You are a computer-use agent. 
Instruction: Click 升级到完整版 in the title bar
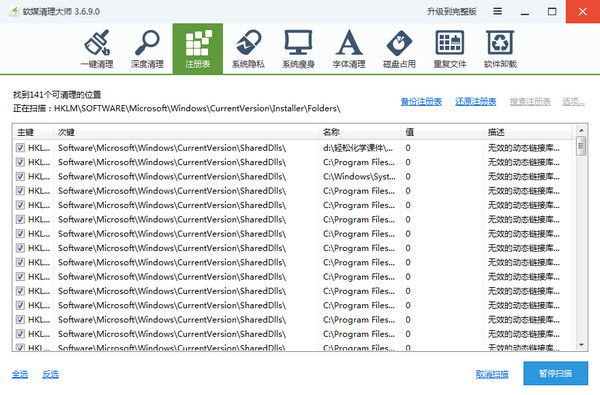452,11
